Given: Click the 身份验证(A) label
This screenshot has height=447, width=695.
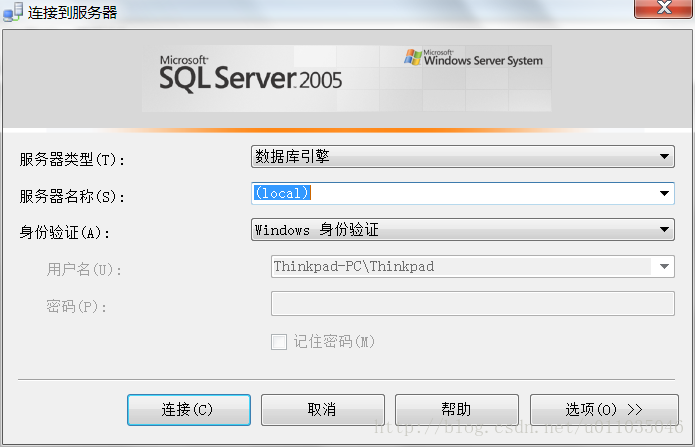Looking at the screenshot, I should click(65, 232).
